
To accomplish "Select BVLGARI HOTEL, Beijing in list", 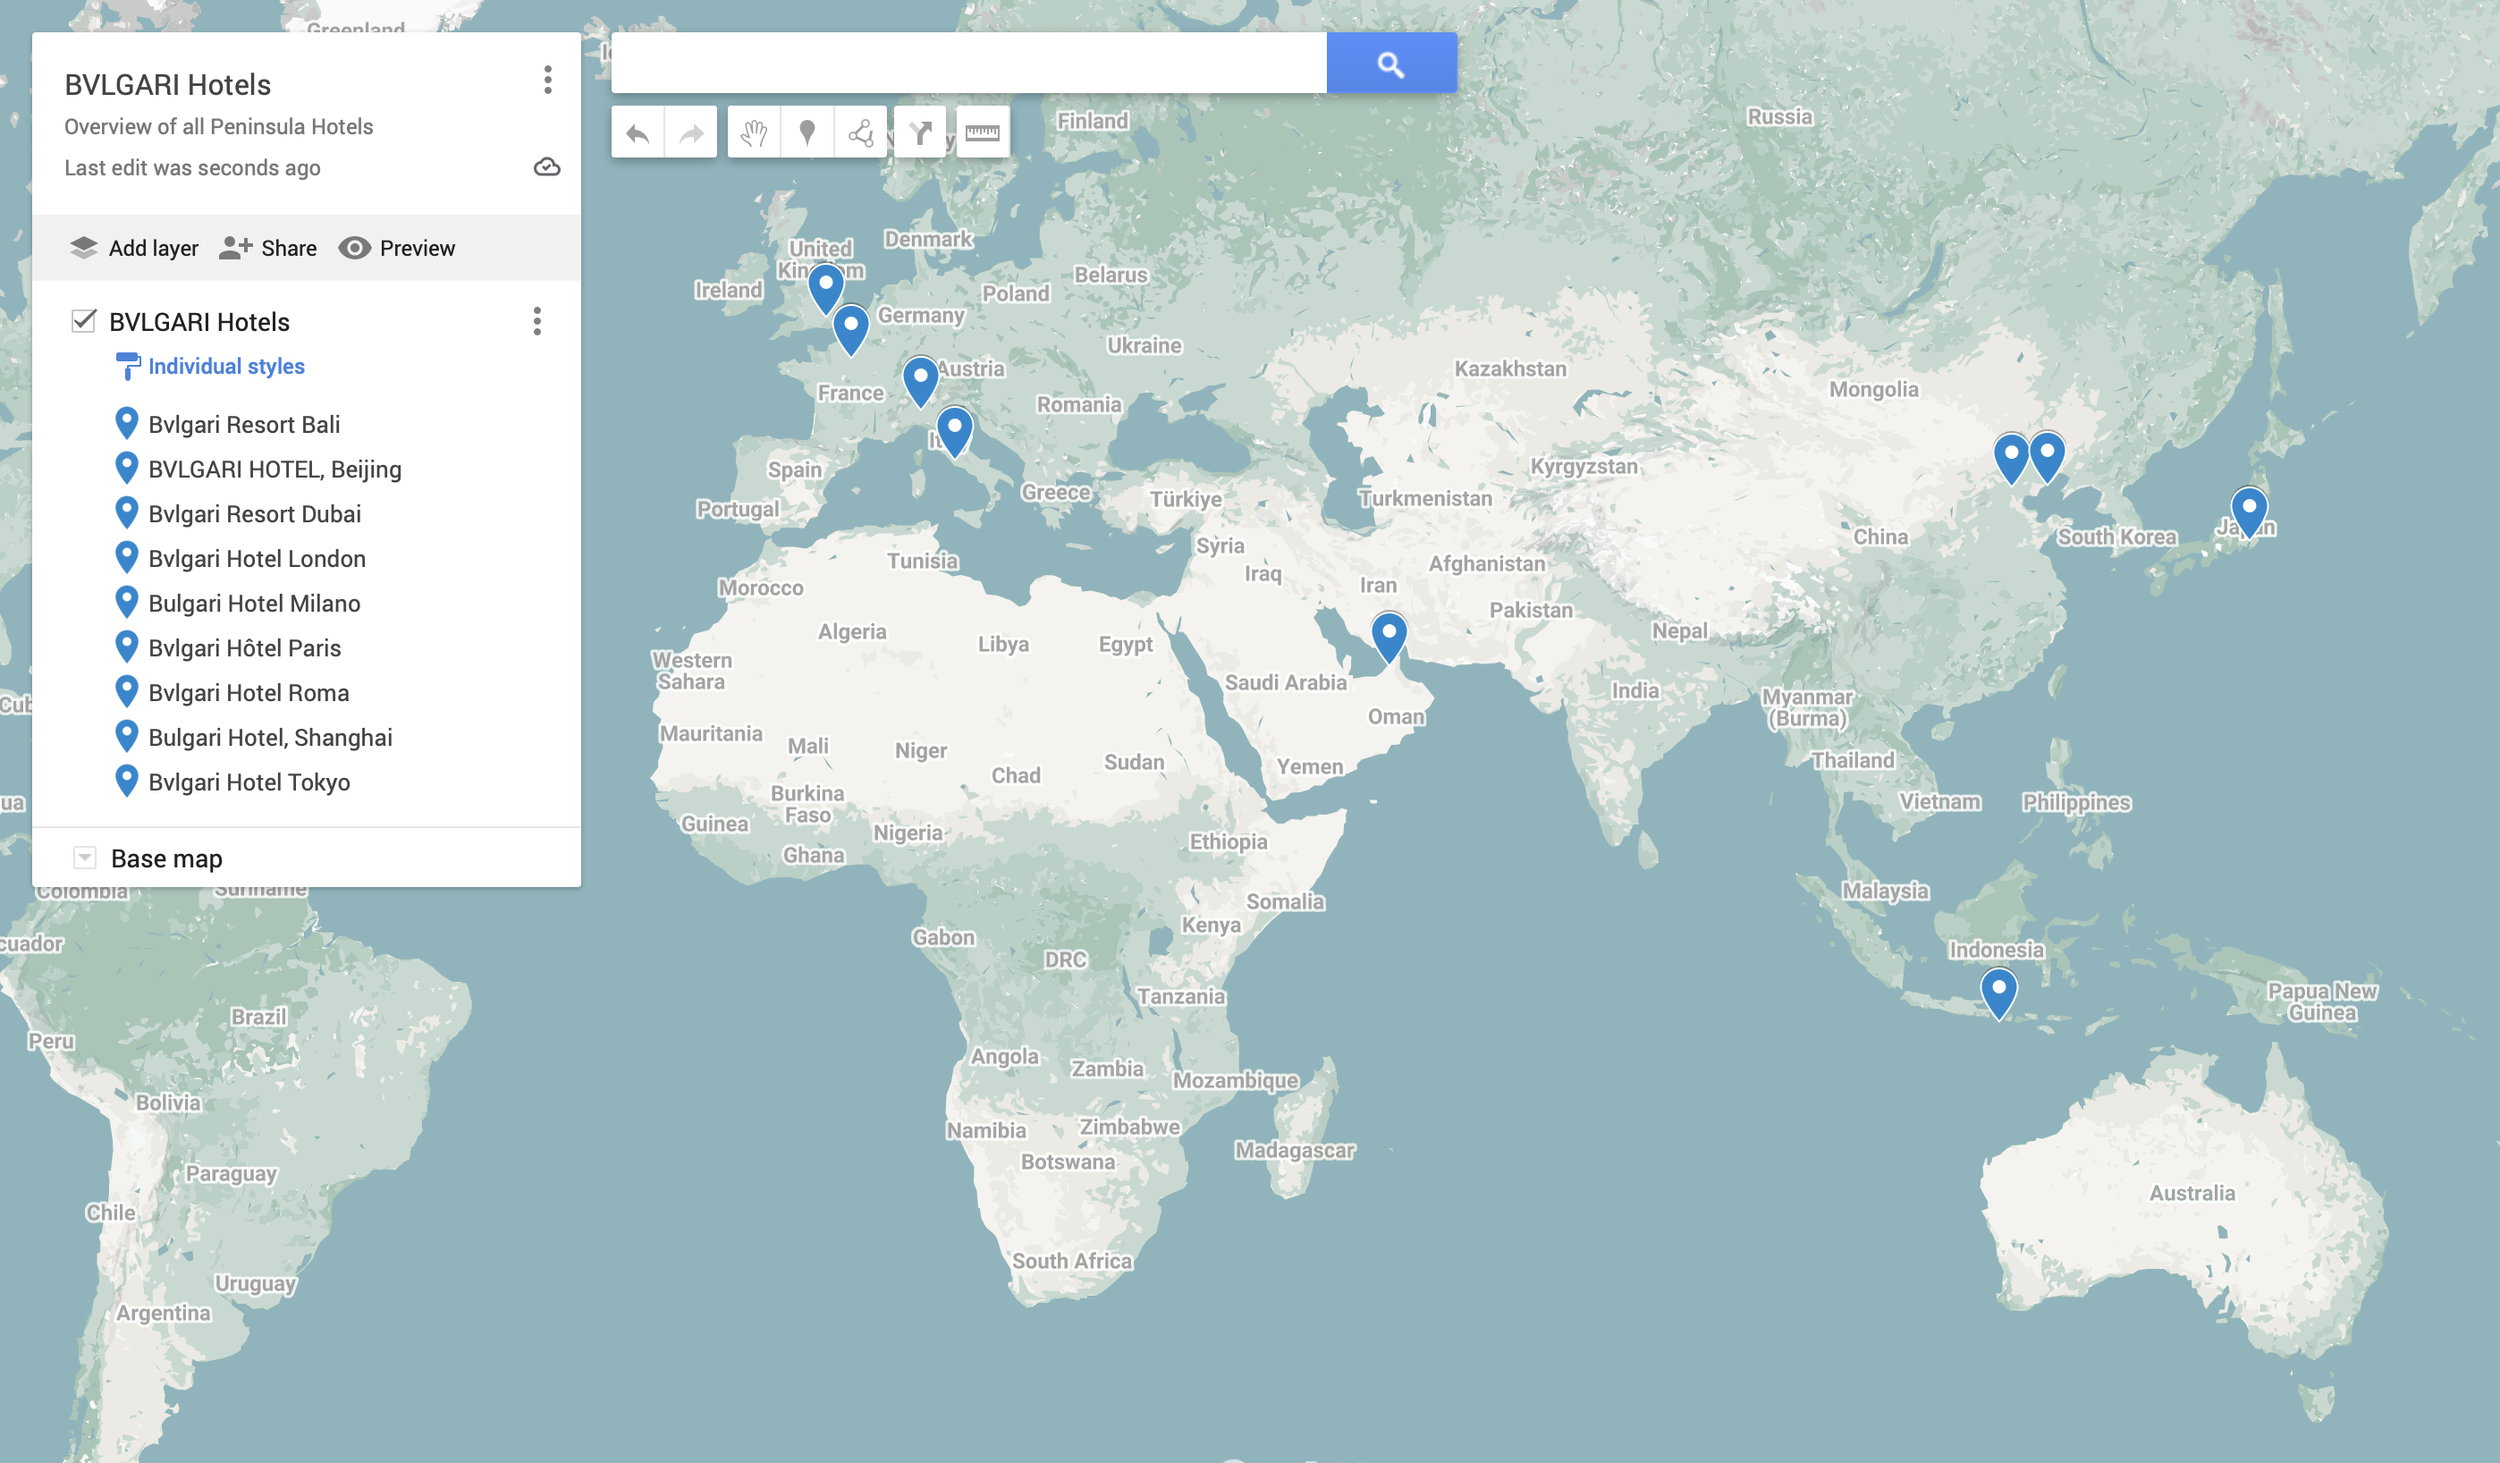I will click(x=275, y=469).
